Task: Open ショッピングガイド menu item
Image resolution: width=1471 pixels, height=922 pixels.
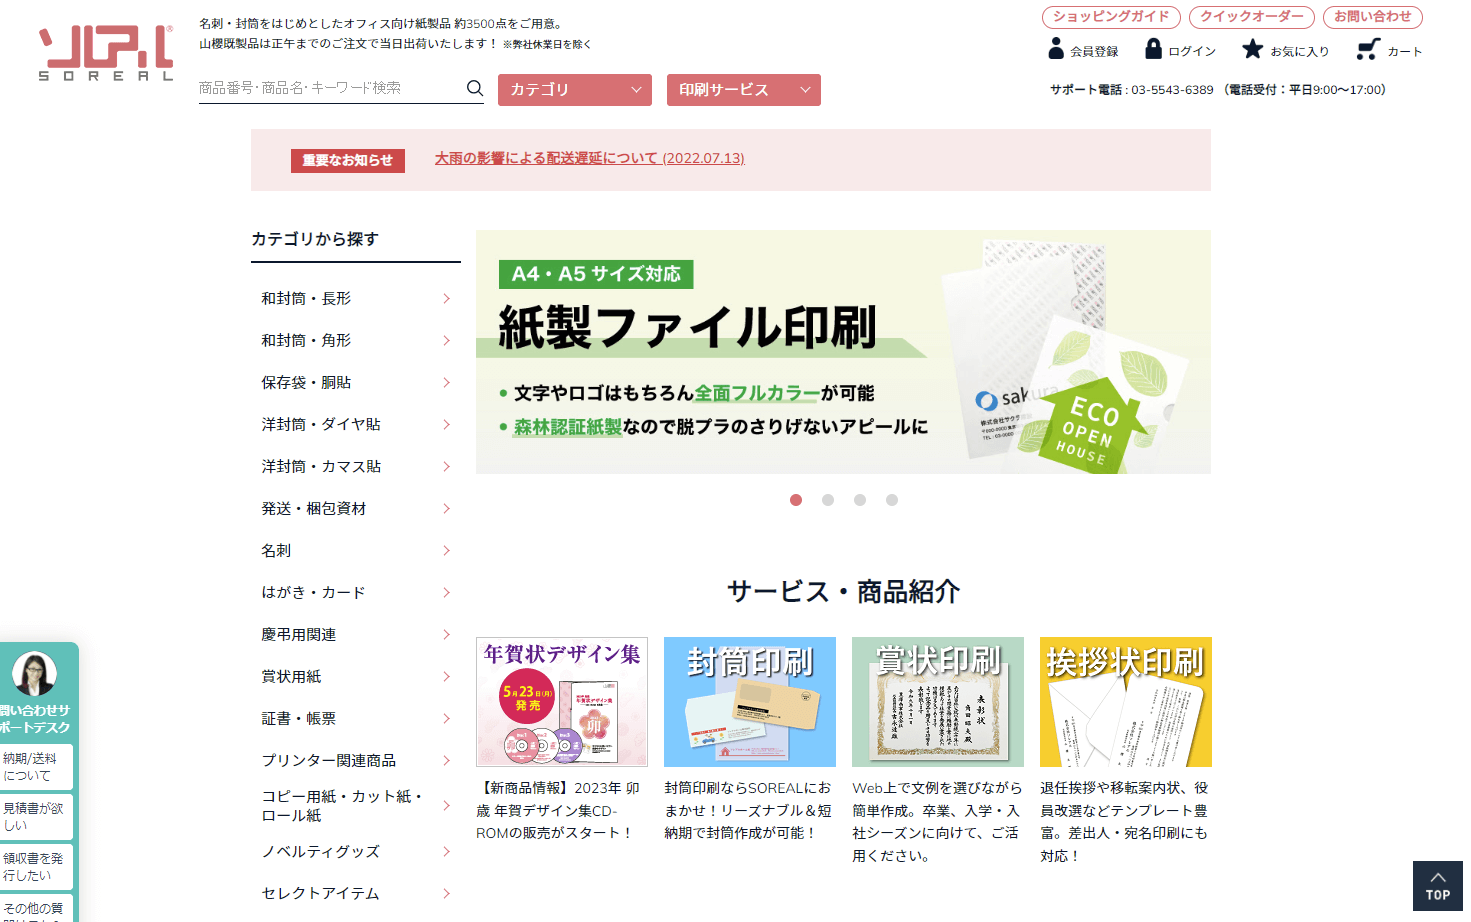Action: point(1111,17)
